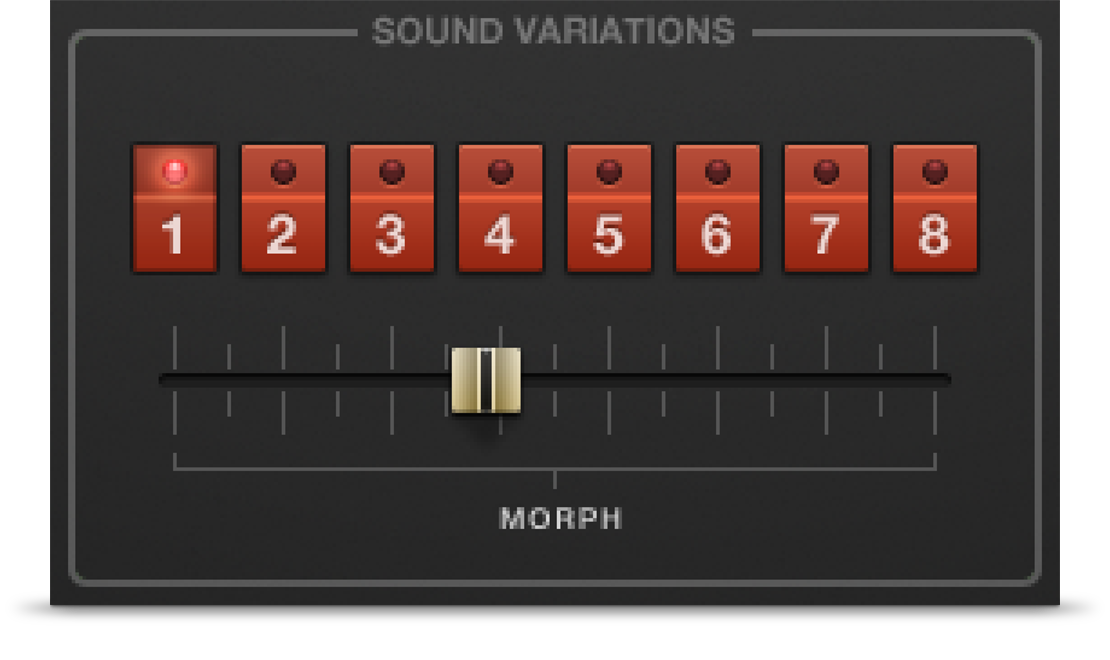Click the SOUND VARIATIONS panel heading

click(x=553, y=32)
